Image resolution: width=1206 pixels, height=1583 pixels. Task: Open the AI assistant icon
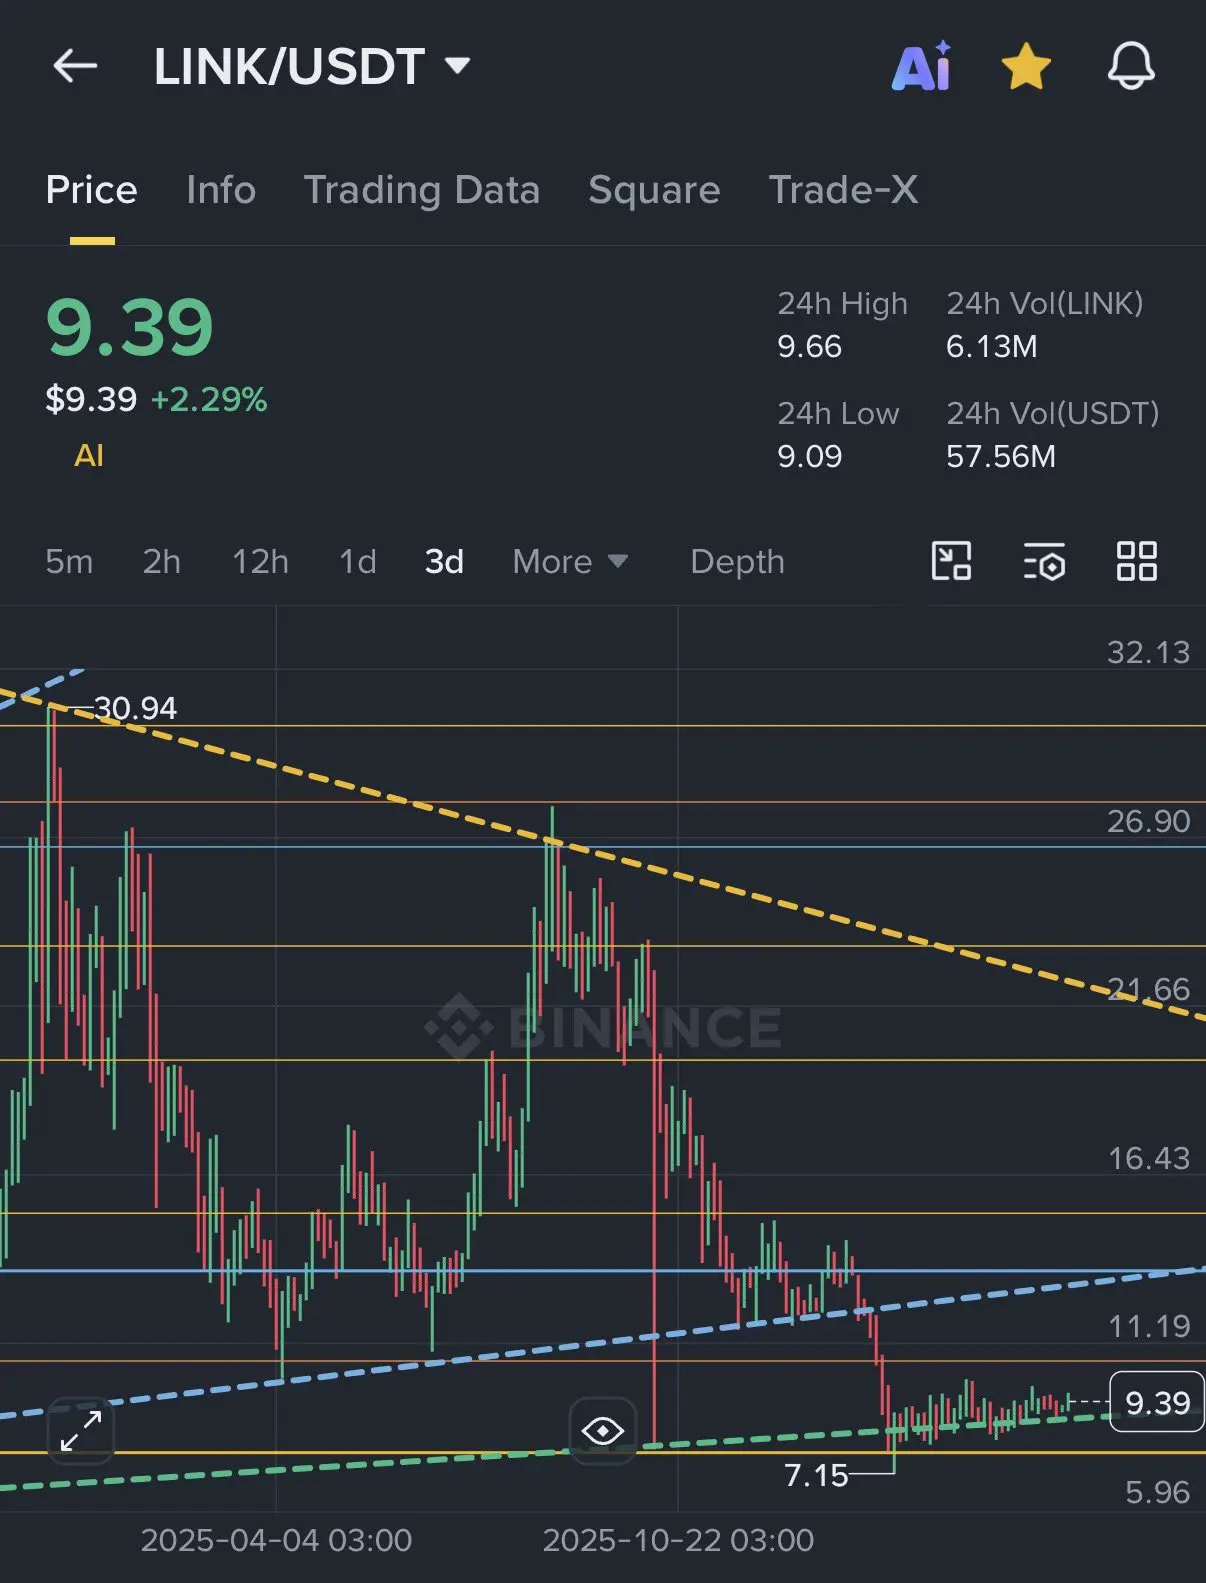click(921, 67)
